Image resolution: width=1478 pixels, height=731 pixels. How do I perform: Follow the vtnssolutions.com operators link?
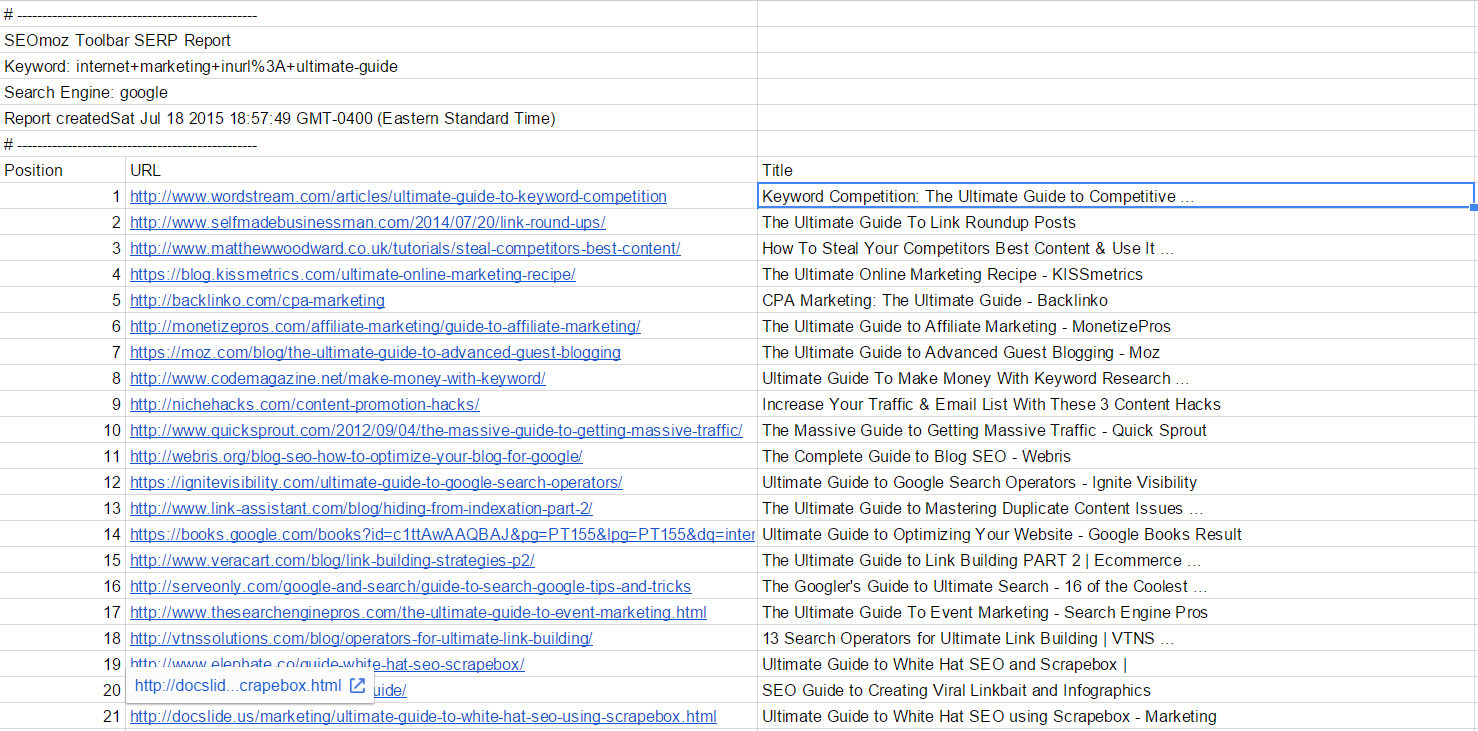click(x=361, y=638)
